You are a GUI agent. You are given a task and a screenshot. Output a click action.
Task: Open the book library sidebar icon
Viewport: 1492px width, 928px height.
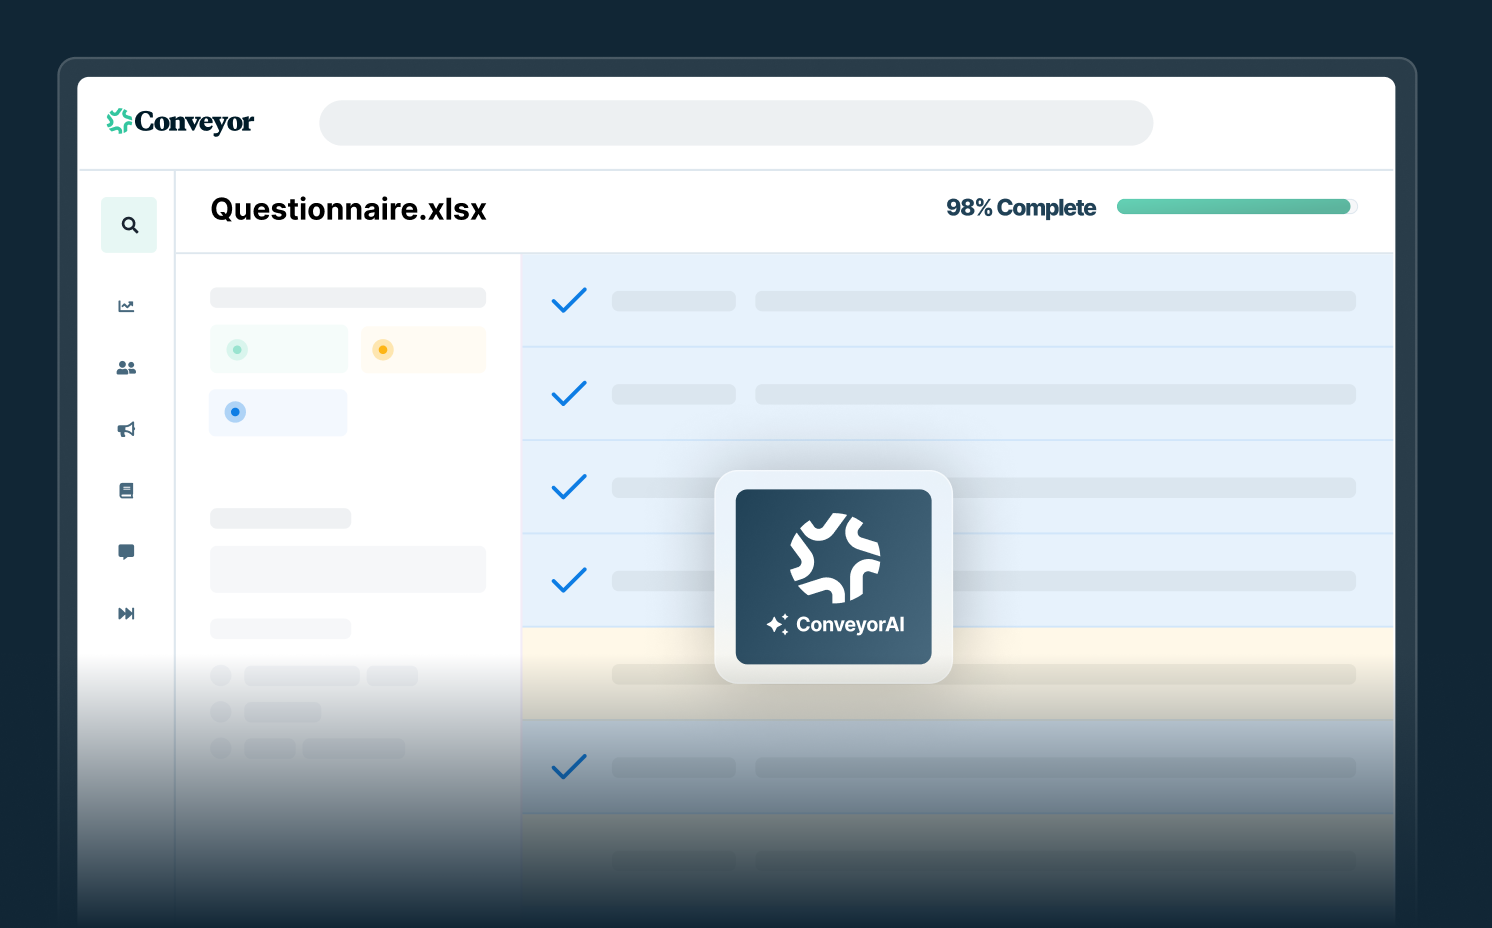(x=126, y=490)
